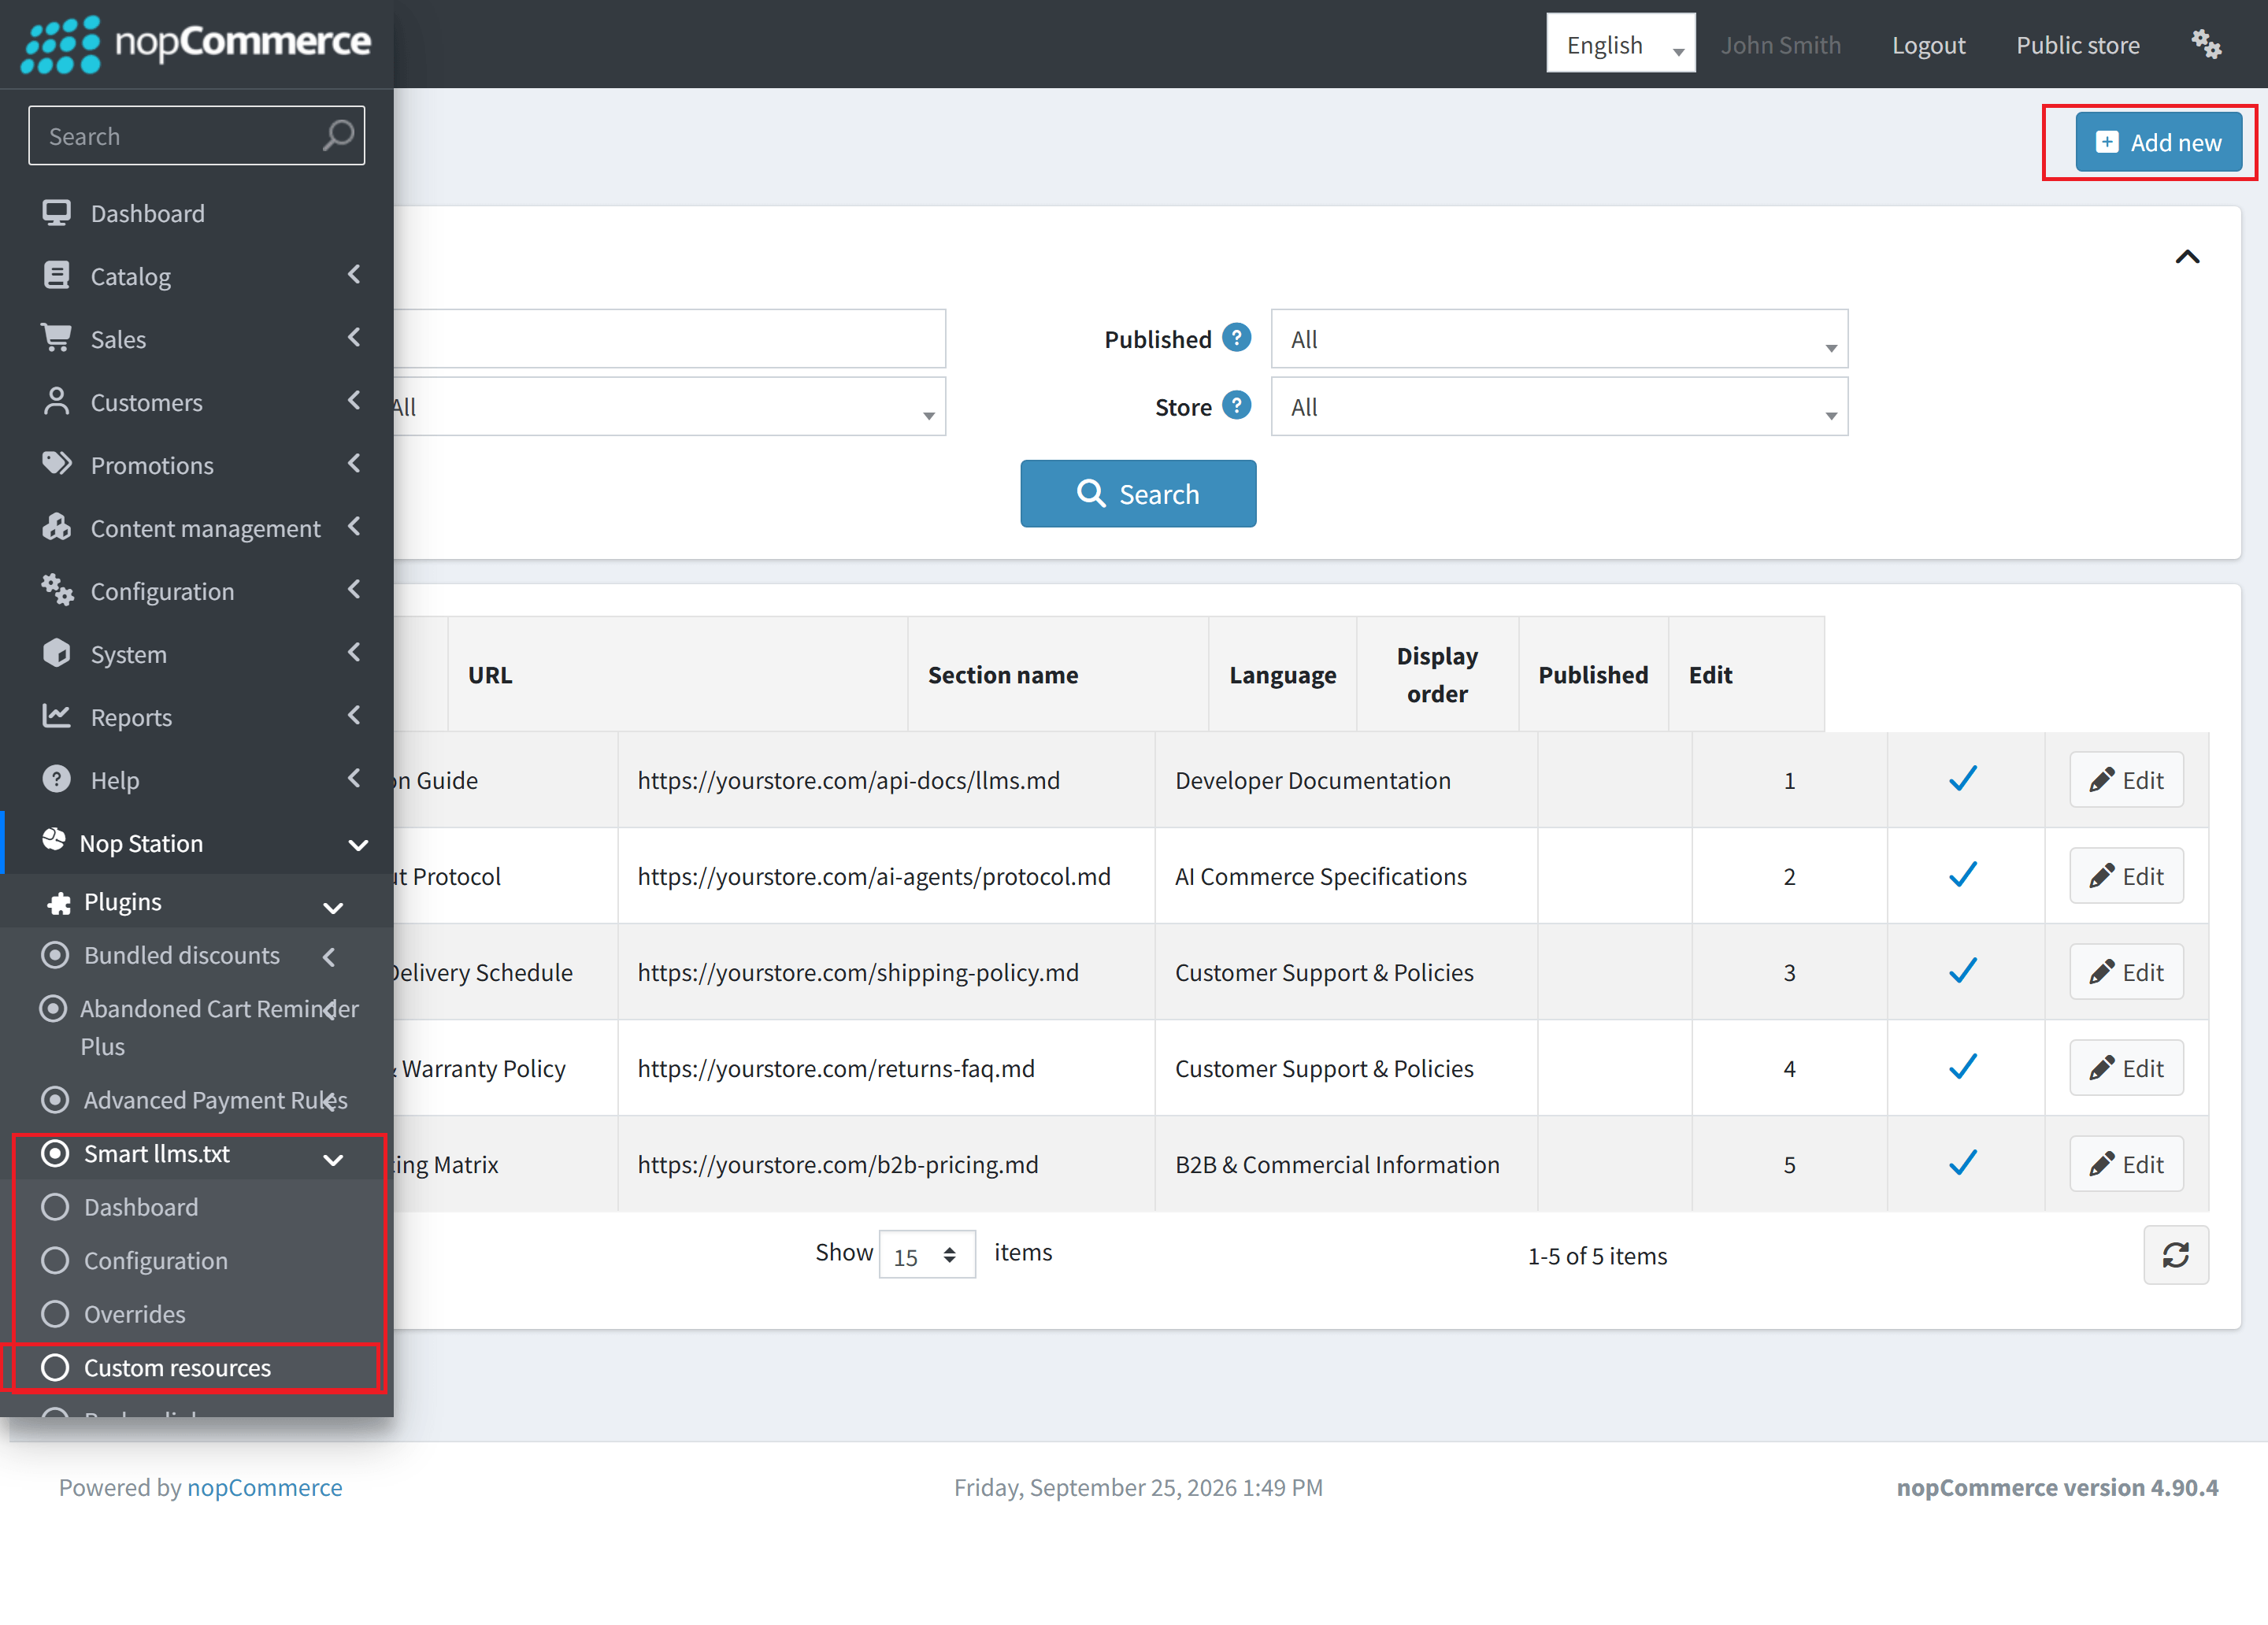Click the settings gears icon in top bar
Viewport: 2268px width, 1625px height.
click(2205, 44)
